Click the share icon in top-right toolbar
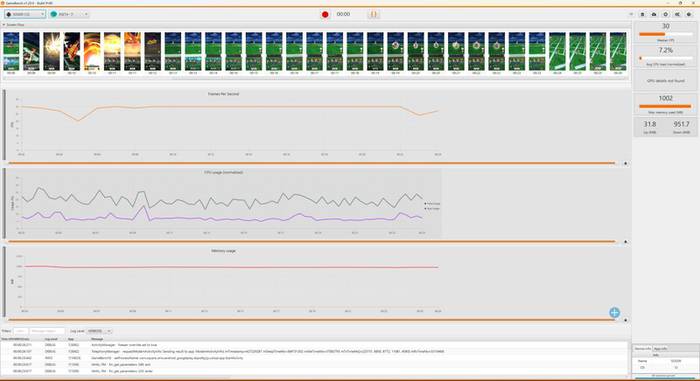 coord(677,14)
